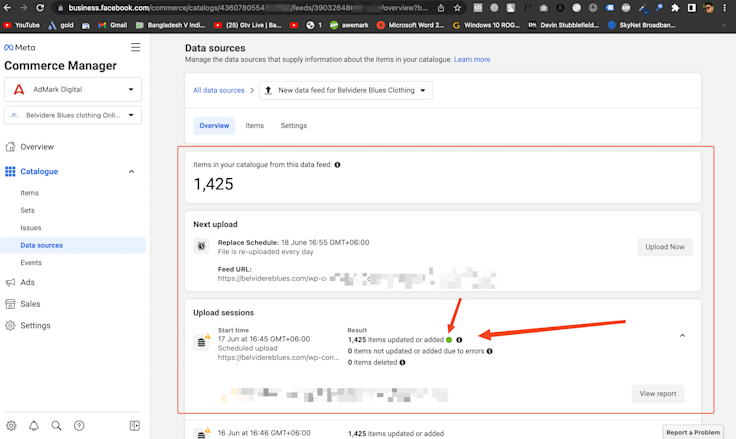736x439 pixels.
Task: Open the AdMark Digital account dropdown
Action: coord(73,89)
